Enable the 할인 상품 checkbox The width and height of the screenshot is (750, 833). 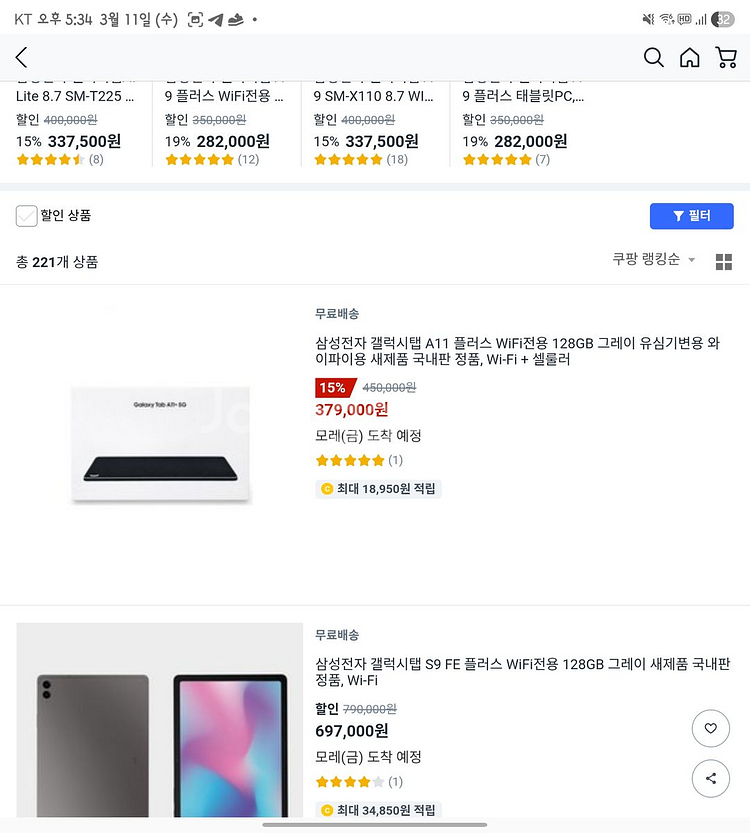[x=27, y=216]
